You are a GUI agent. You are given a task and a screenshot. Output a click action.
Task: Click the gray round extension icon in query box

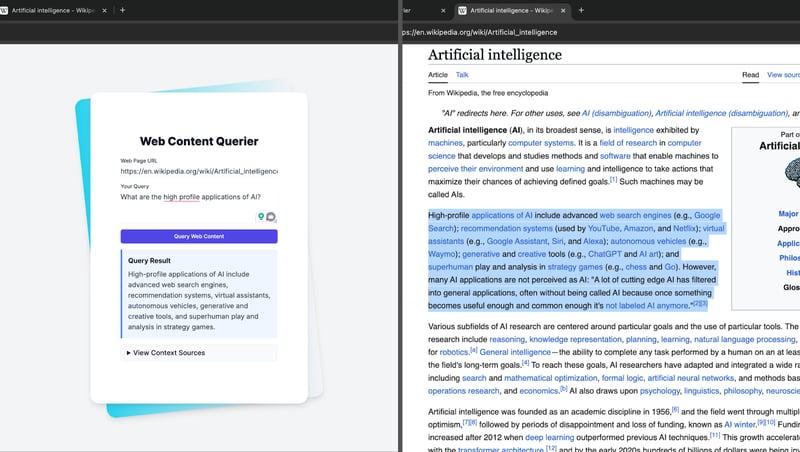click(271, 217)
